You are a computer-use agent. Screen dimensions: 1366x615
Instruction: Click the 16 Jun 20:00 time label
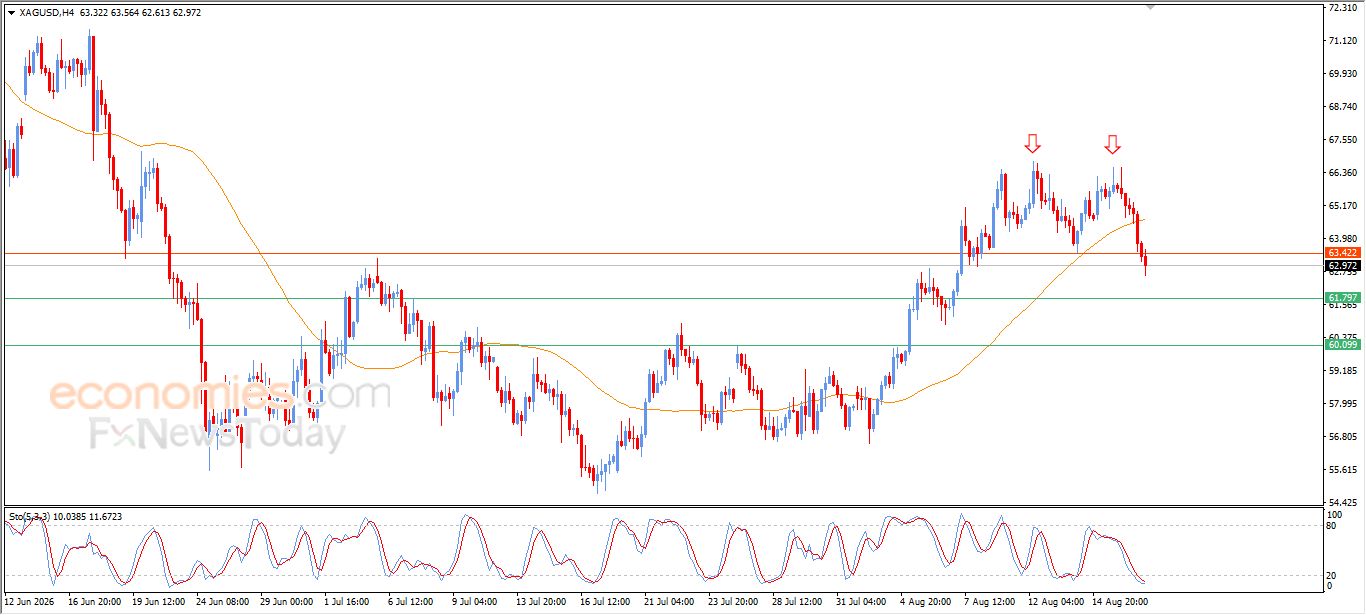pos(95,603)
